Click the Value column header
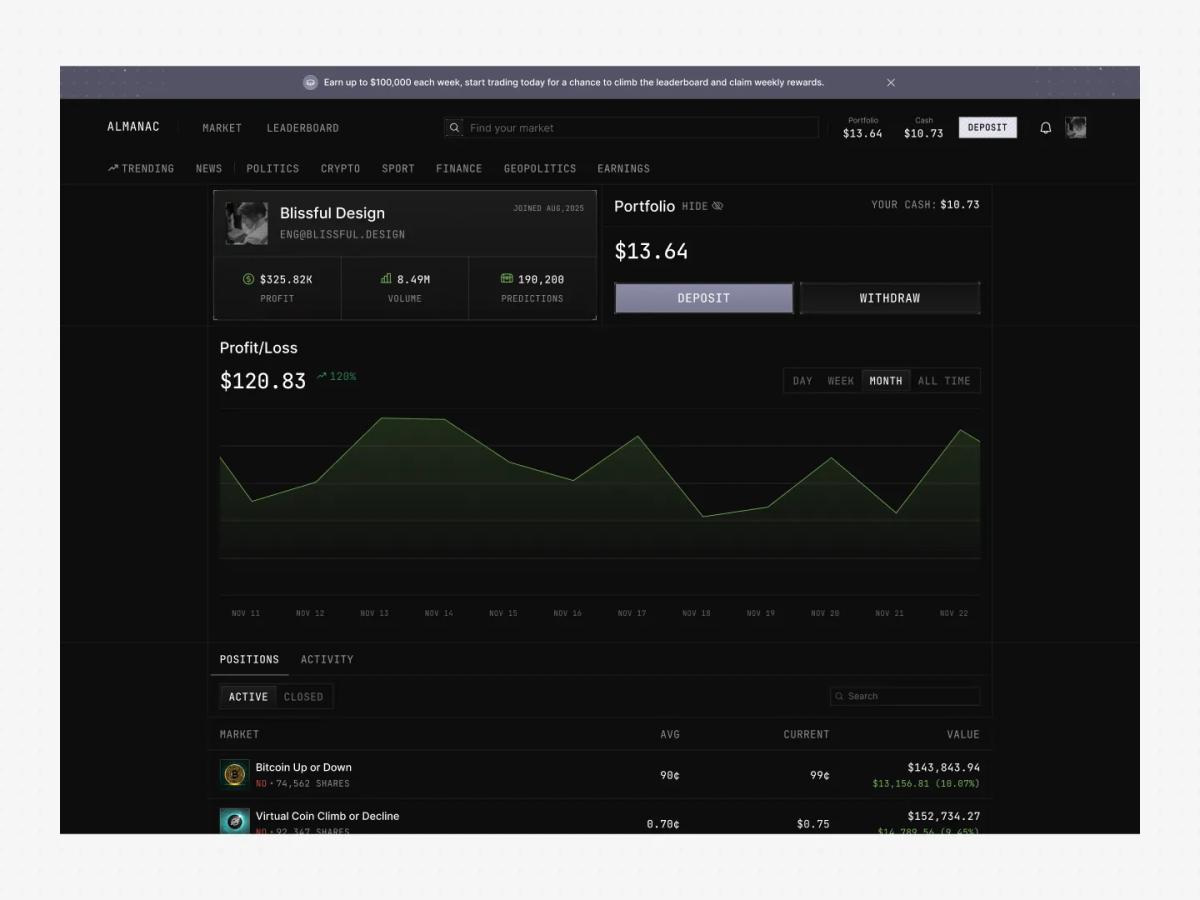The image size is (1200, 900). (x=963, y=734)
